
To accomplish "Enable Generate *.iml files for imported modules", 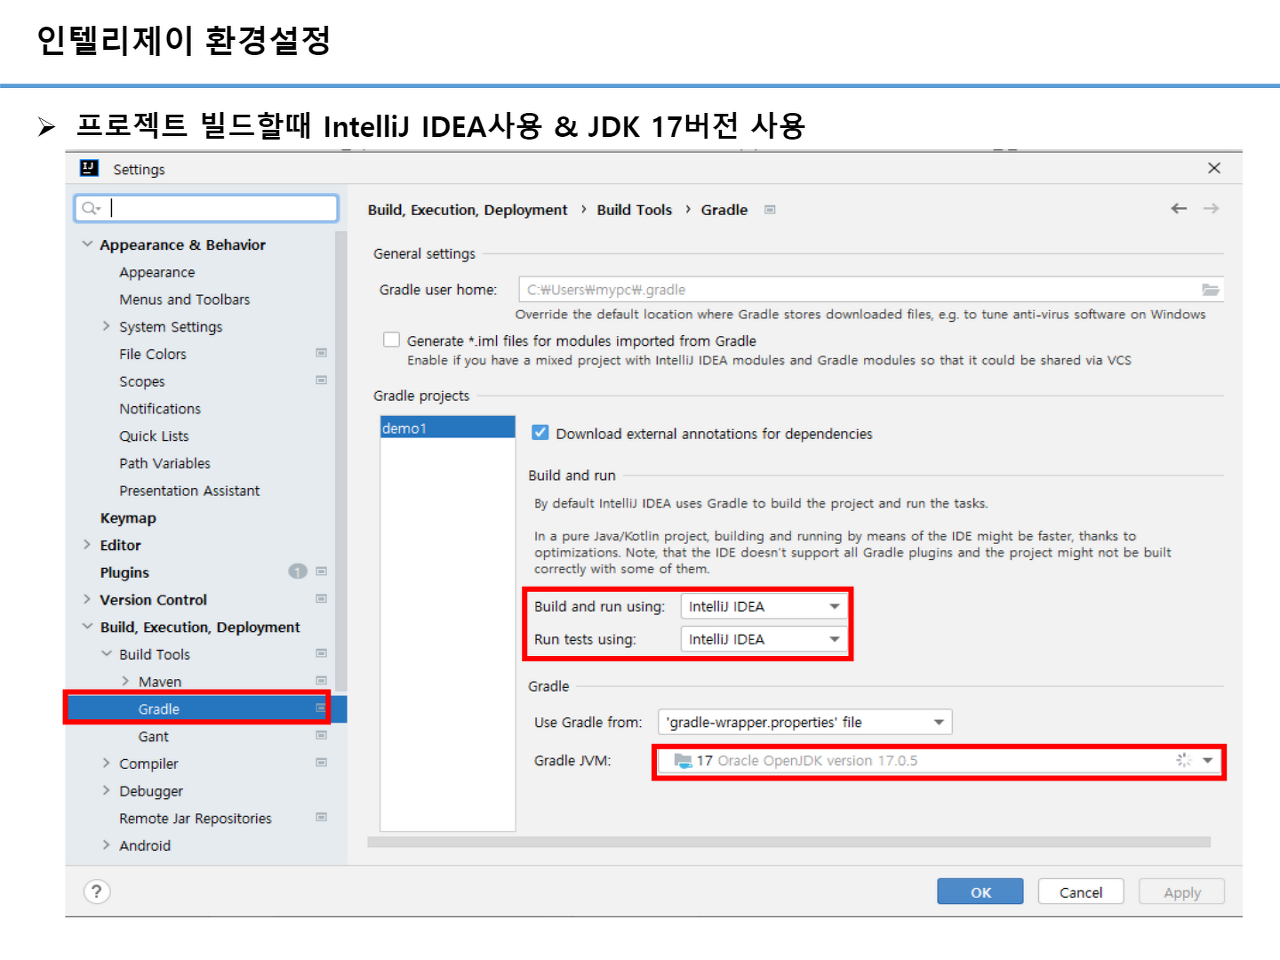I will pyautogui.click(x=392, y=340).
